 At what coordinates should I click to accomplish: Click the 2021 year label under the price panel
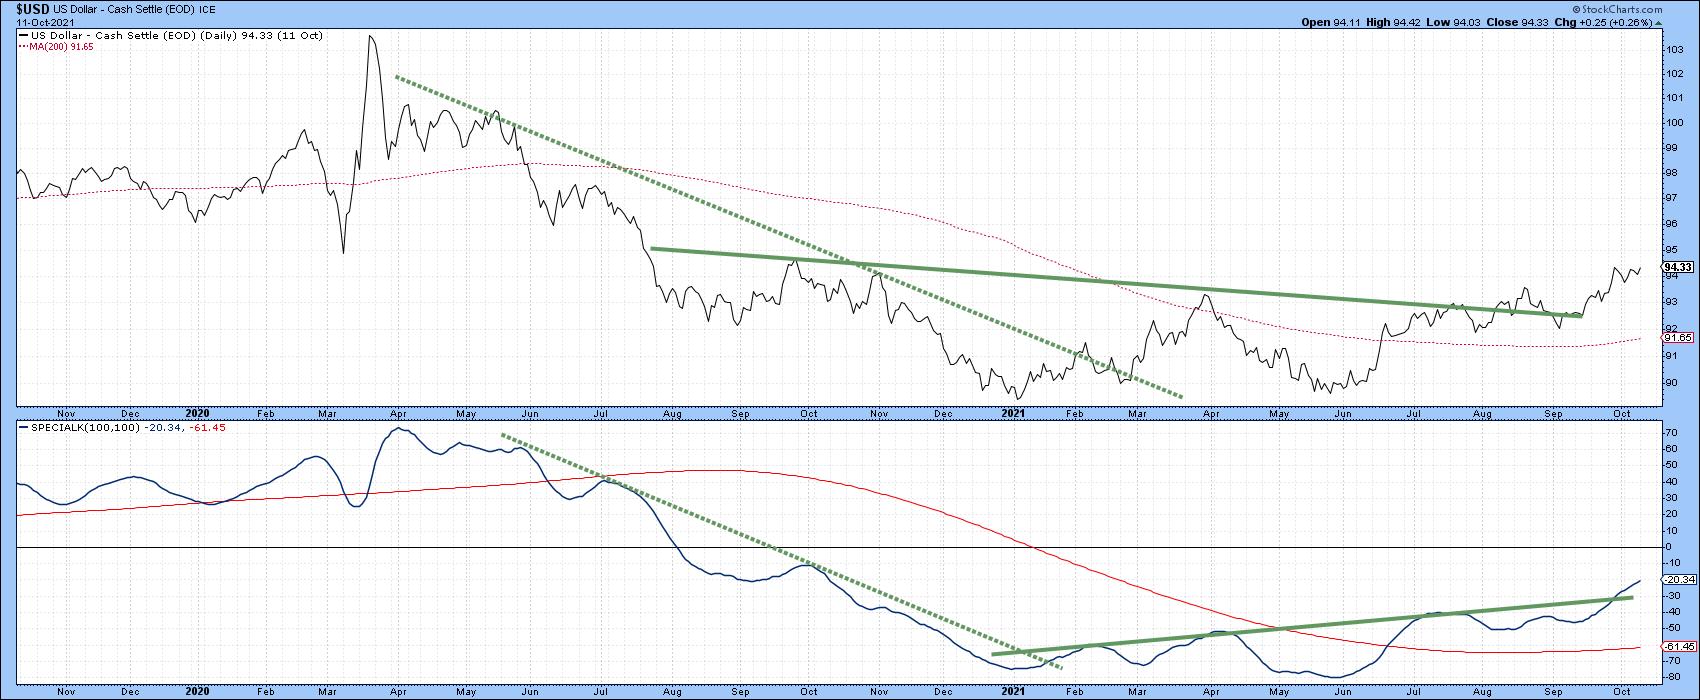[x=1013, y=412]
